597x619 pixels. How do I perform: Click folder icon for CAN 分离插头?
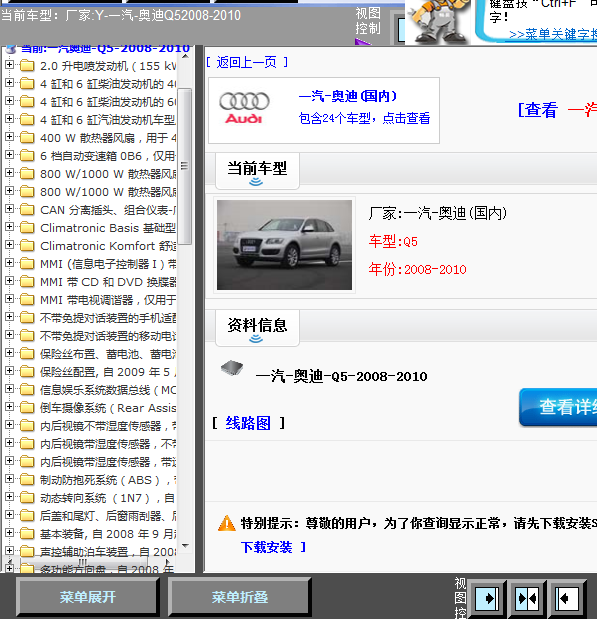(x=27, y=210)
